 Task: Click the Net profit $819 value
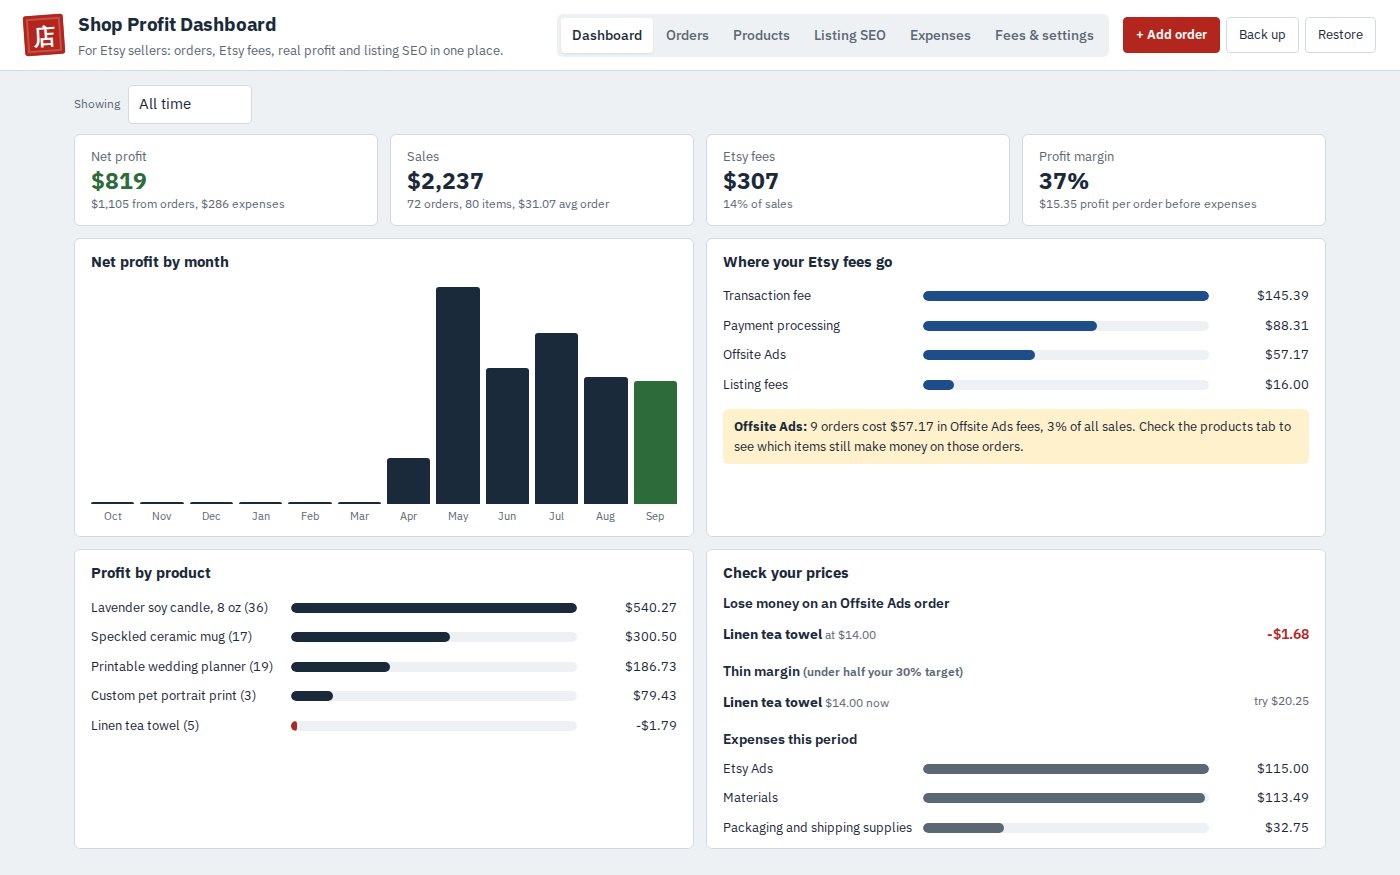click(x=119, y=181)
